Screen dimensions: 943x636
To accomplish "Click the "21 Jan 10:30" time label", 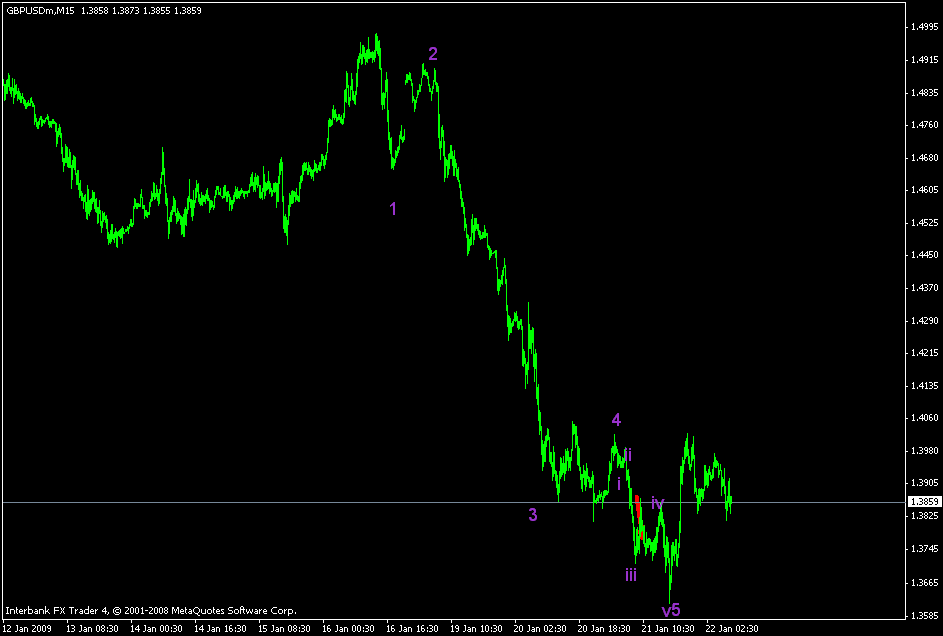I will [x=668, y=629].
